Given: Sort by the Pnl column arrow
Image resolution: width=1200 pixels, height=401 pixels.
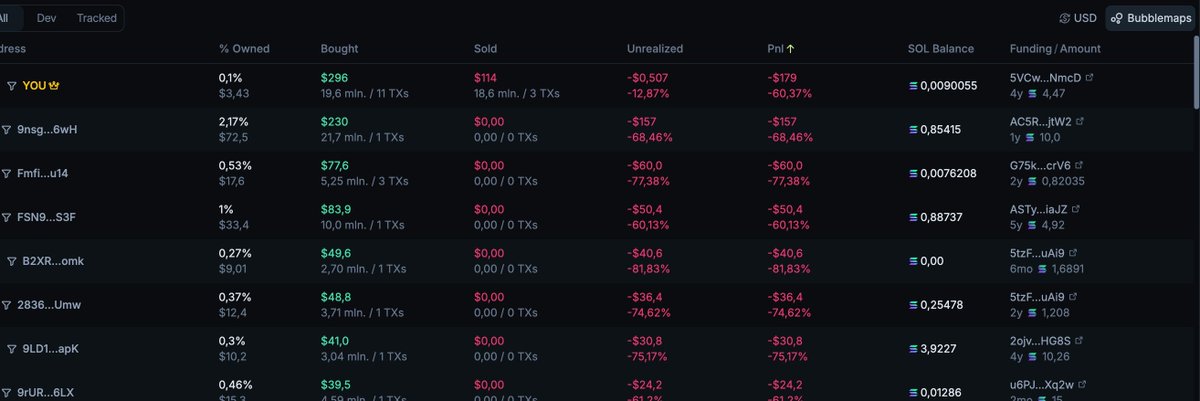Looking at the screenshot, I should click(791, 48).
